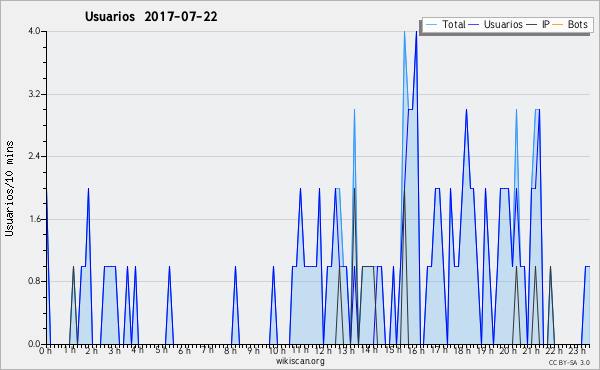Click the 3.2 y-axis value
The image size is (600, 370).
tap(34, 94)
